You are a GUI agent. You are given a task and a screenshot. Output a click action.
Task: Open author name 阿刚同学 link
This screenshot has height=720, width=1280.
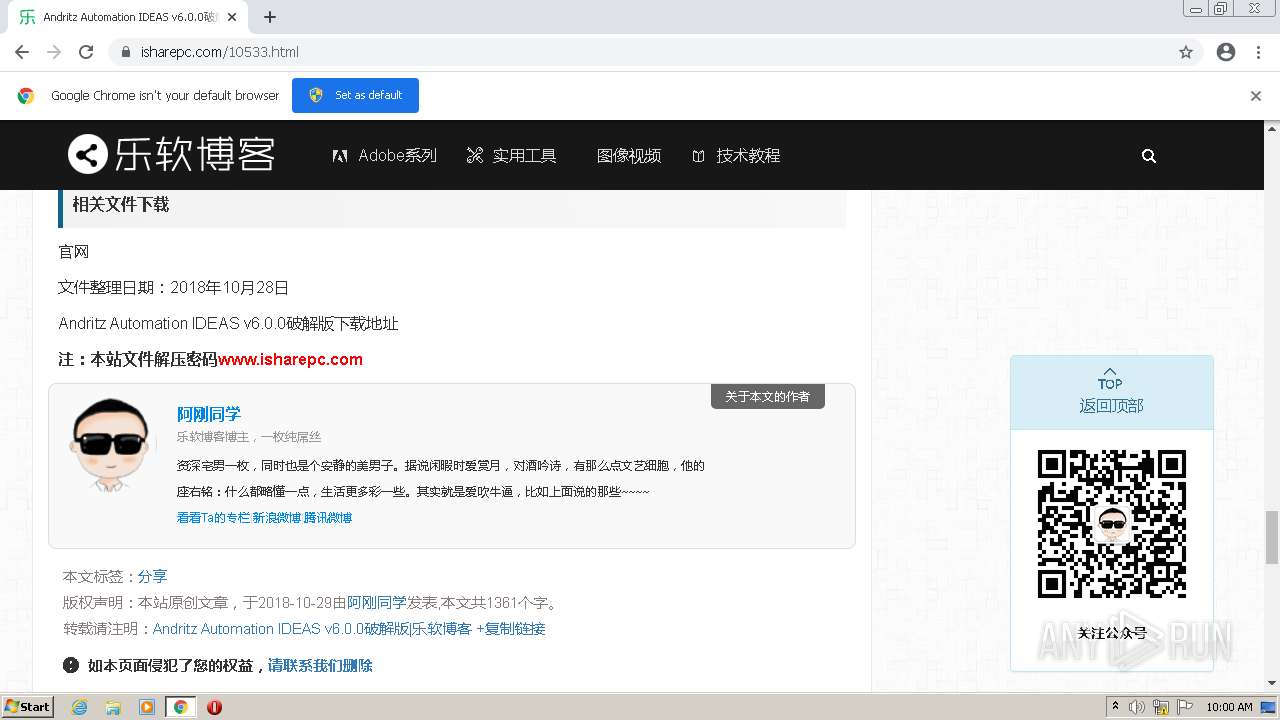point(209,414)
